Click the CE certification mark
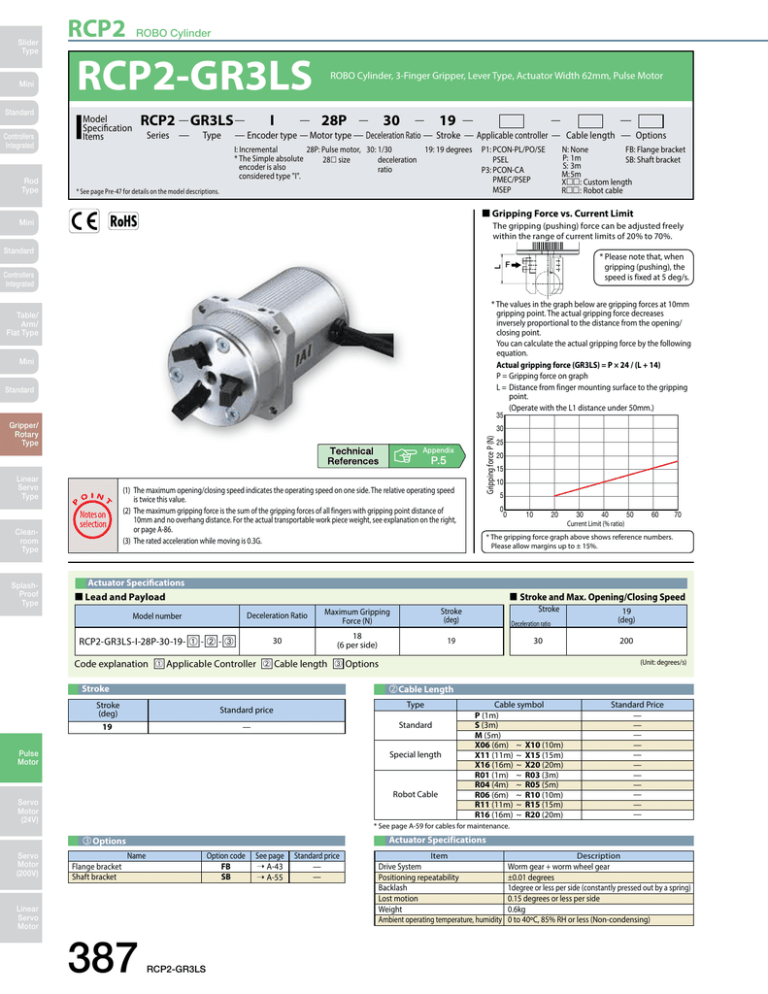This screenshot has height=994, width=768. click(84, 221)
